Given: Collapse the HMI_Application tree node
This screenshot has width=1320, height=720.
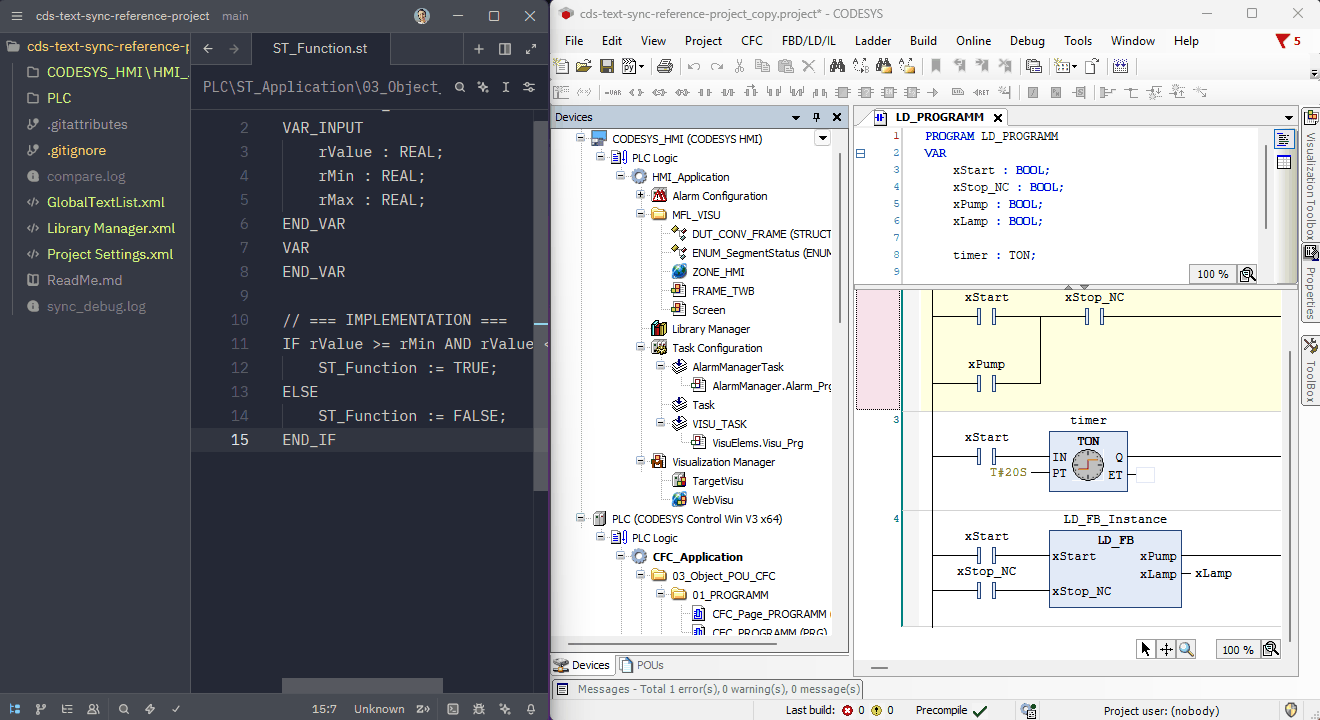Looking at the screenshot, I should coord(620,176).
